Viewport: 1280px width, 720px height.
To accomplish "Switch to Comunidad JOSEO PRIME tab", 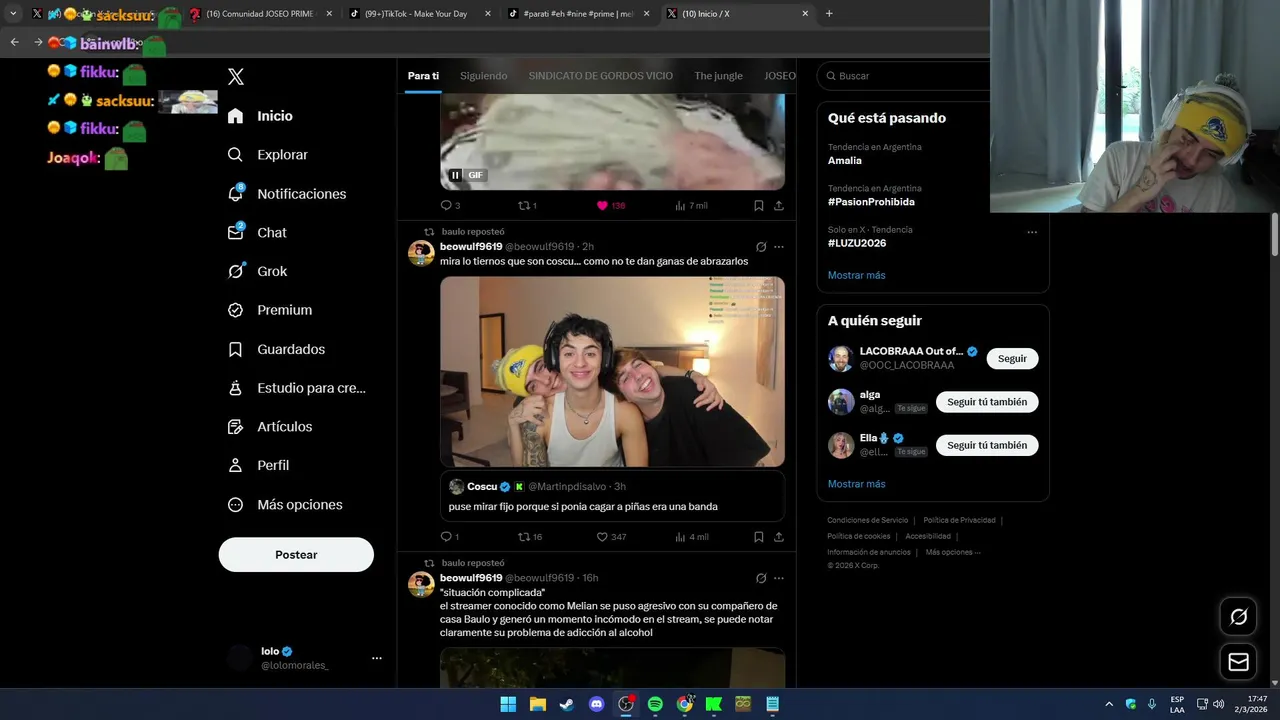I will (262, 14).
